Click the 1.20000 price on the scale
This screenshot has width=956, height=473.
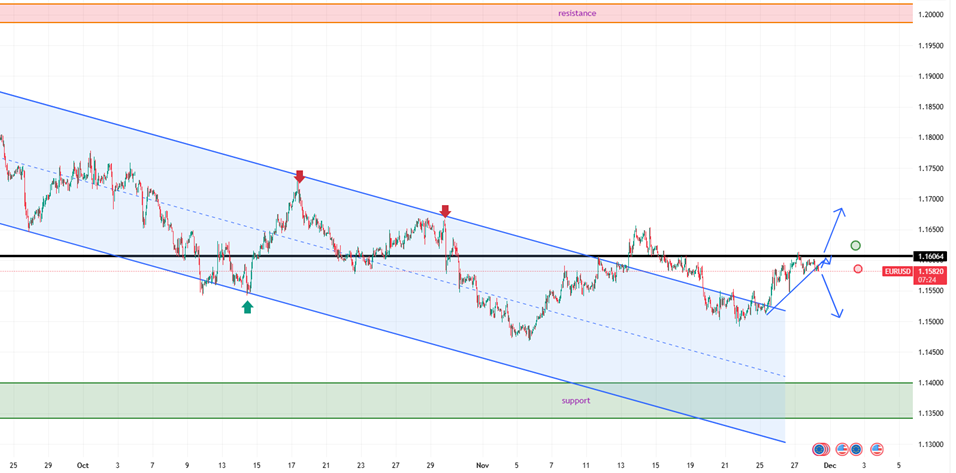pos(932,15)
